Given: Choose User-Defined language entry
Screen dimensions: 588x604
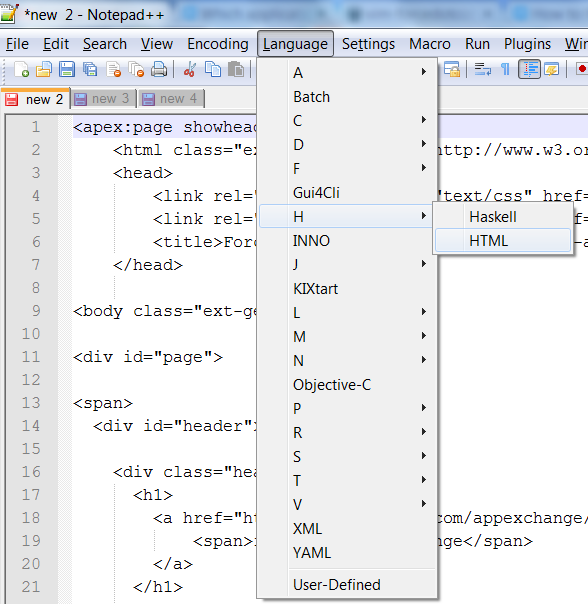Looking at the screenshot, I should click(348, 584).
